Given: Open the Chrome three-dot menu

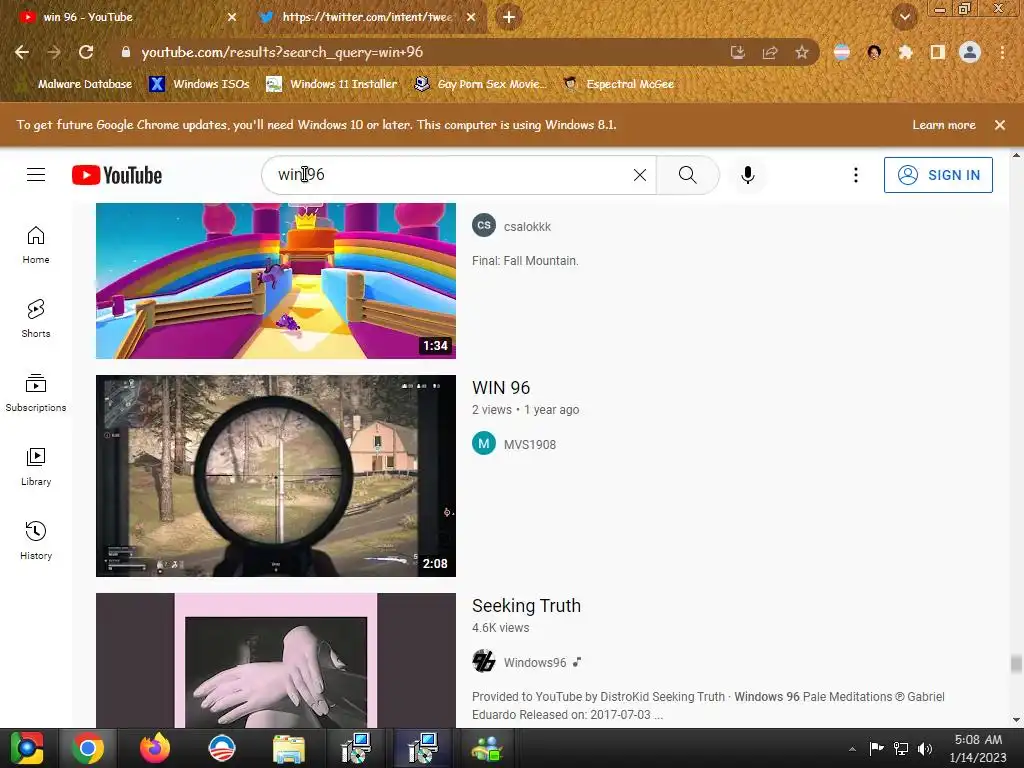Looking at the screenshot, I should coord(1002,52).
